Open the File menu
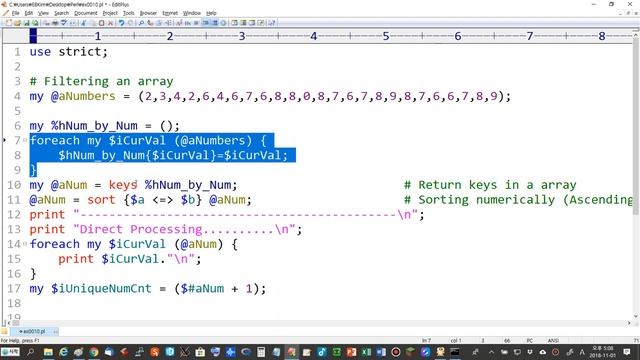This screenshot has width=640, height=360. (x=15, y=13)
